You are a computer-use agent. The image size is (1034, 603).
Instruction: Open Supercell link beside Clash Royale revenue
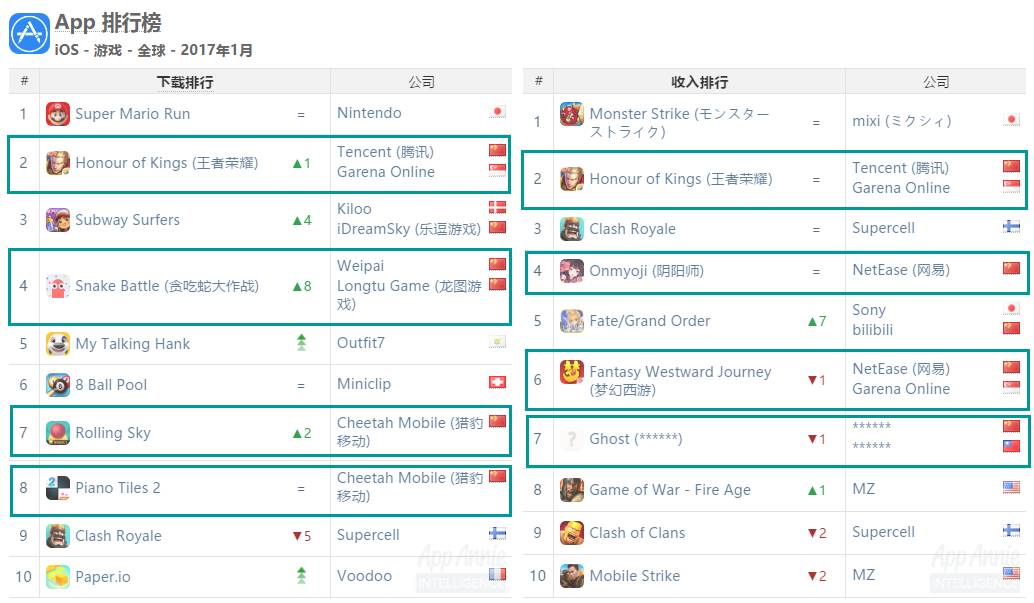coord(886,228)
